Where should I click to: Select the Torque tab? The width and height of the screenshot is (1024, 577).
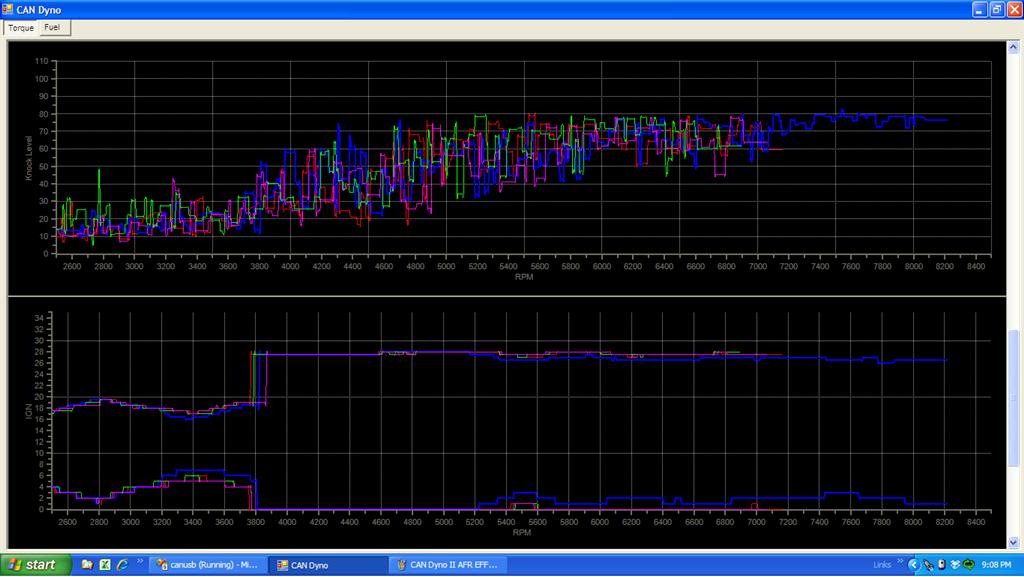click(x=20, y=27)
